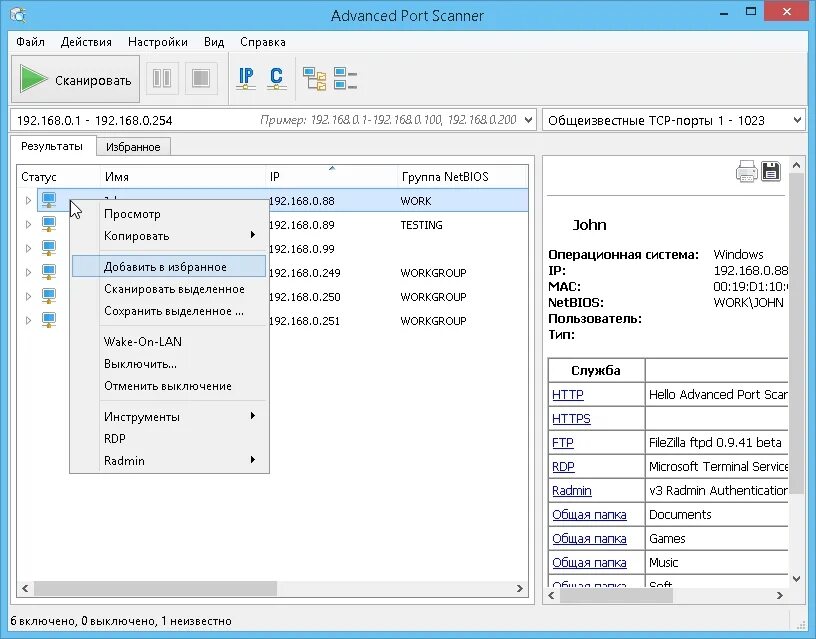Open the IP range history dropdown
This screenshot has width=816, height=639.
(528, 120)
